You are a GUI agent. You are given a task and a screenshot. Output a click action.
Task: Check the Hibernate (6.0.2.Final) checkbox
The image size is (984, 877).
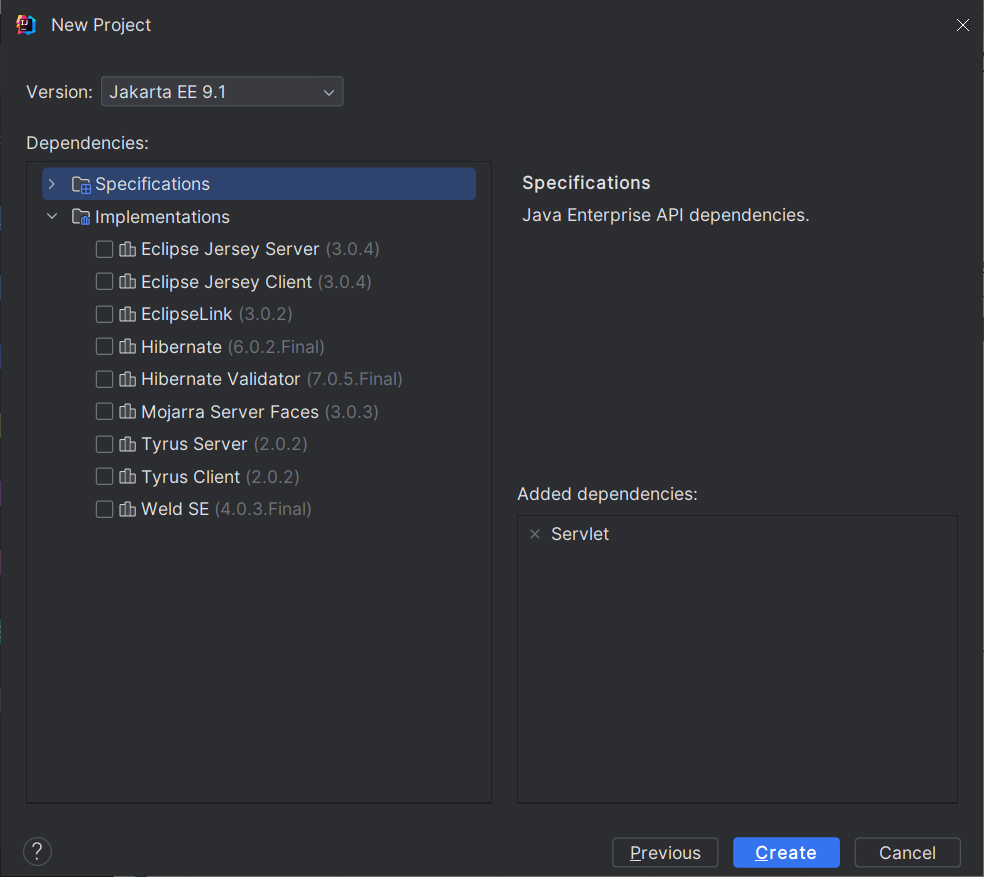104,347
